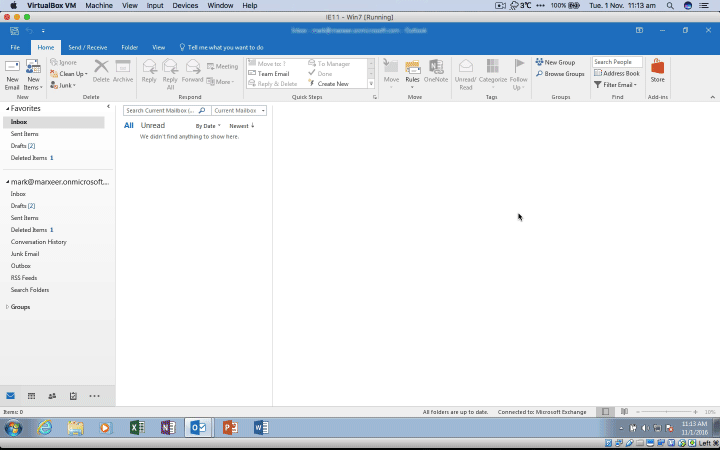Click the Delete icon in ribbon
The height and width of the screenshot is (450, 720).
click(x=101, y=71)
